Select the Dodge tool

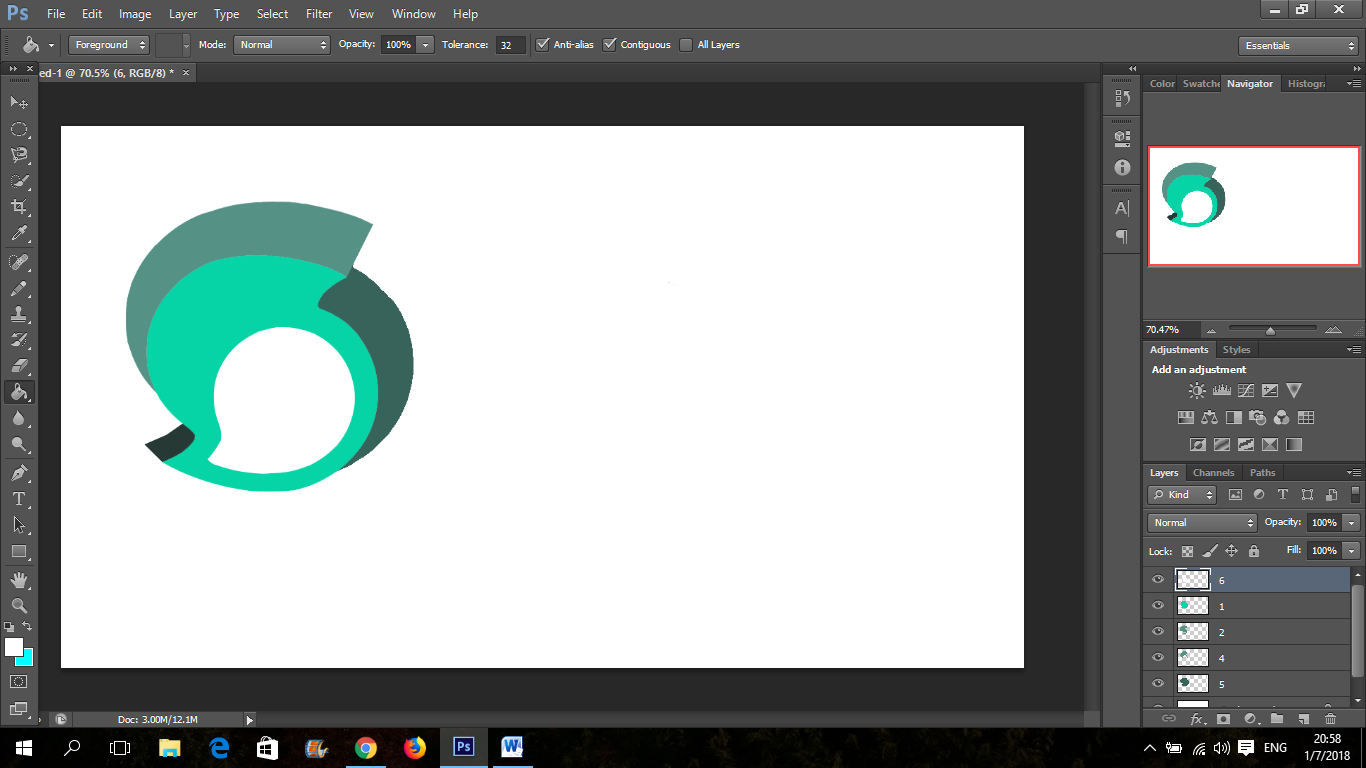tap(19, 444)
